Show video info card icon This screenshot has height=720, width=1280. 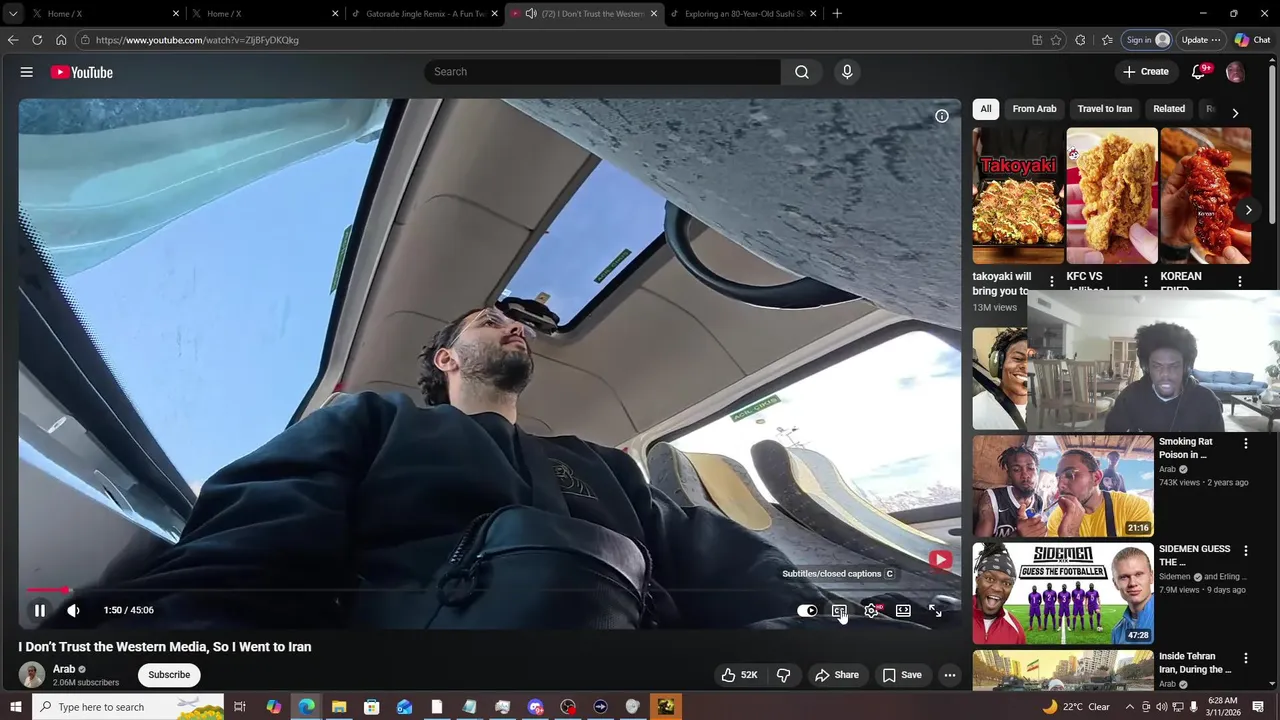941,116
